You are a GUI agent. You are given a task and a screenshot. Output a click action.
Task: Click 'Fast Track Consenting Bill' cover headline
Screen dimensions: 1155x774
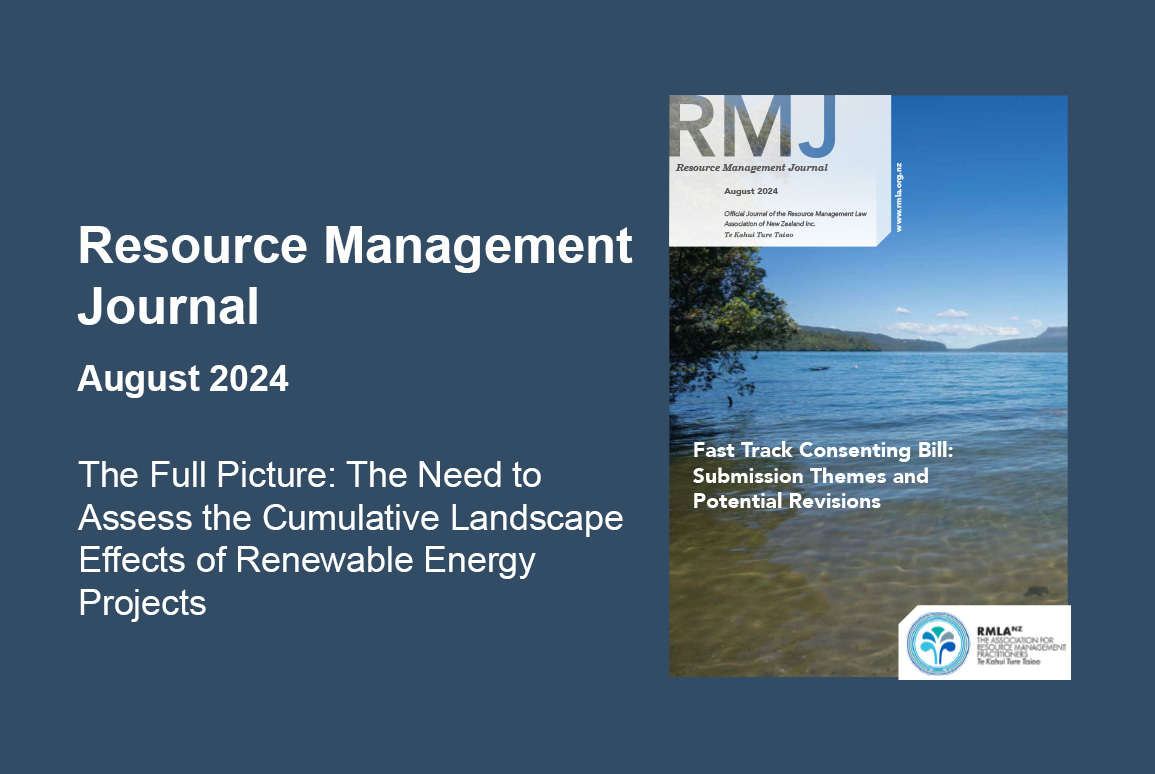point(823,450)
